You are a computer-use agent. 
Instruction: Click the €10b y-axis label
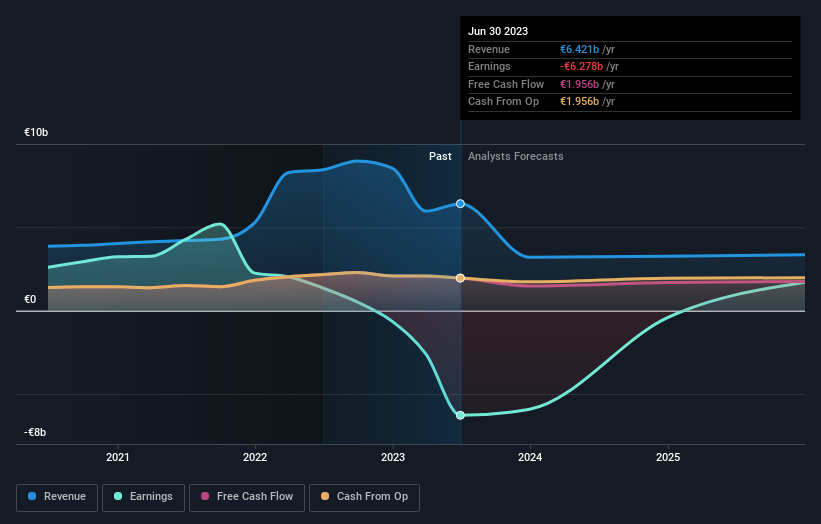[x=36, y=132]
